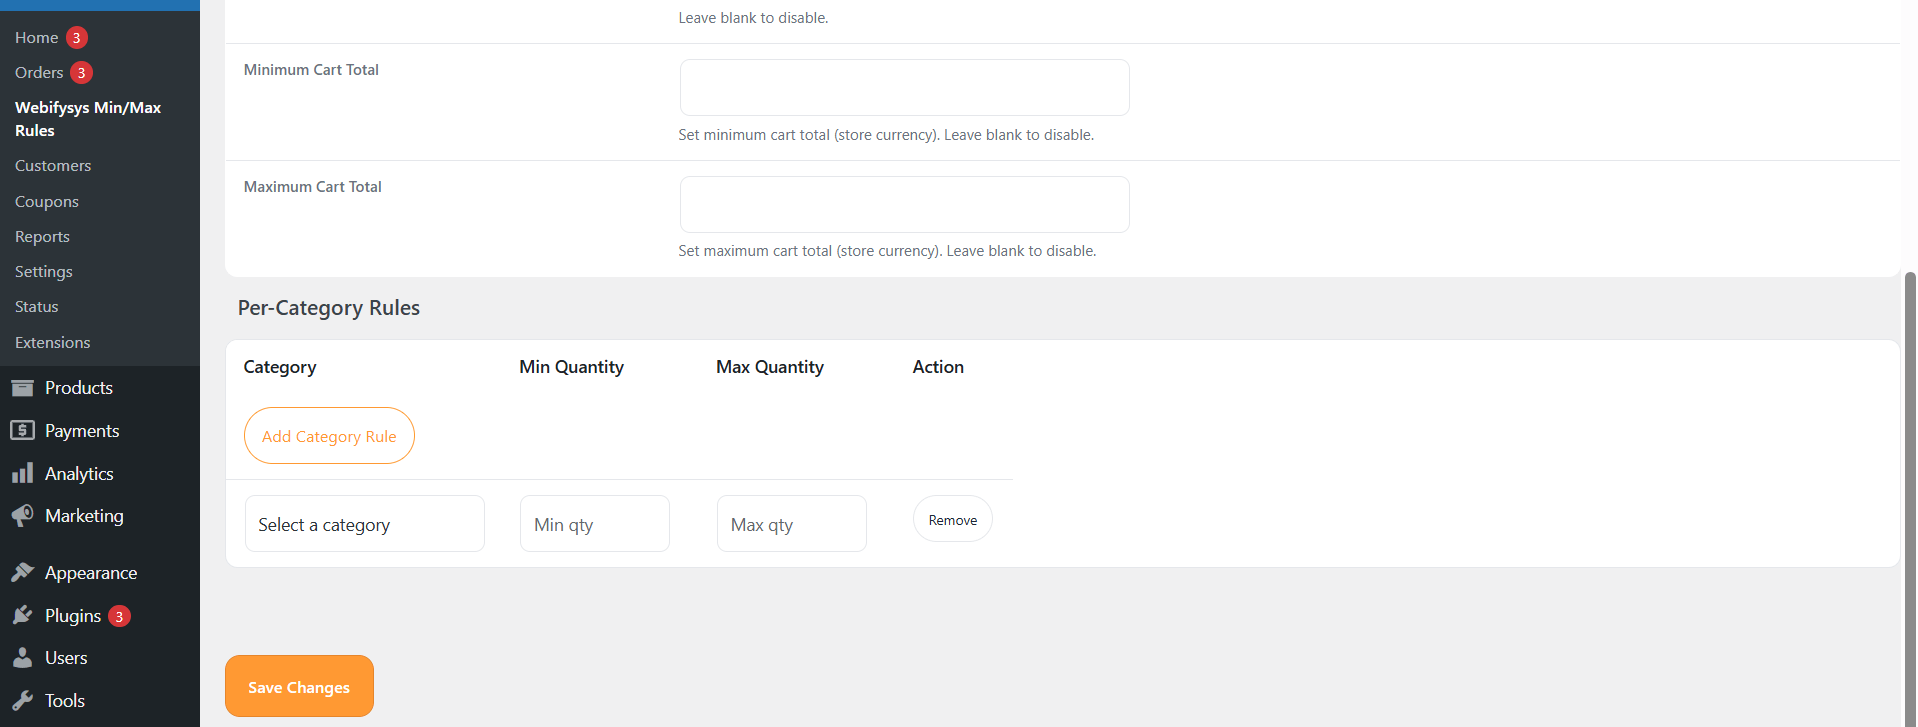Open the Select a category dropdown
1918x727 pixels.
[365, 524]
